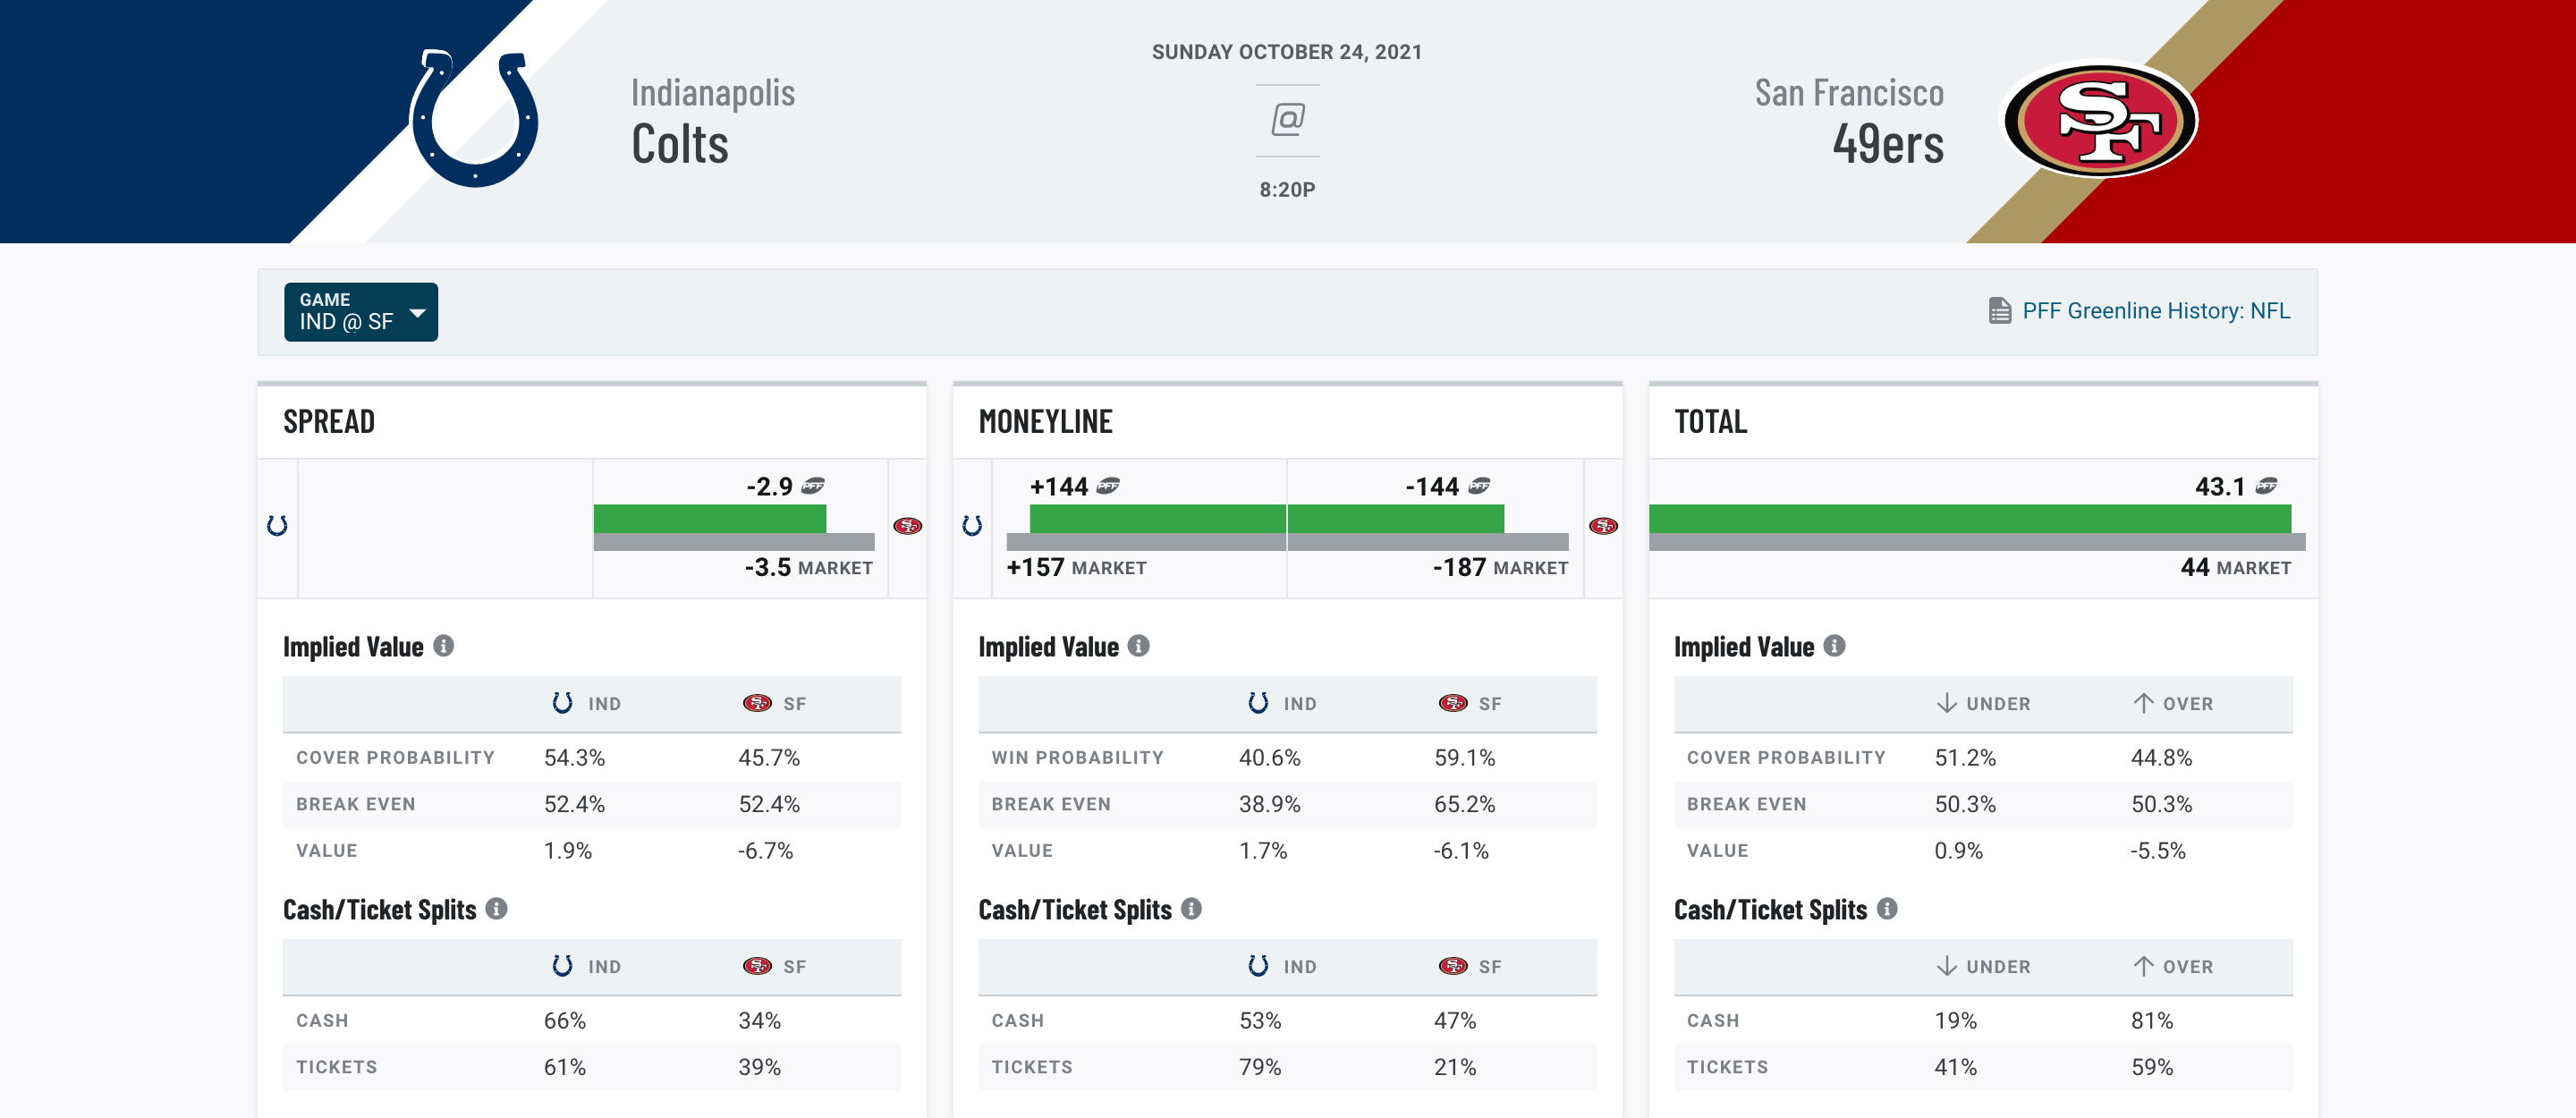Click the SPREAD panel heading
The width and height of the screenshot is (2576, 1118).
[x=329, y=422]
